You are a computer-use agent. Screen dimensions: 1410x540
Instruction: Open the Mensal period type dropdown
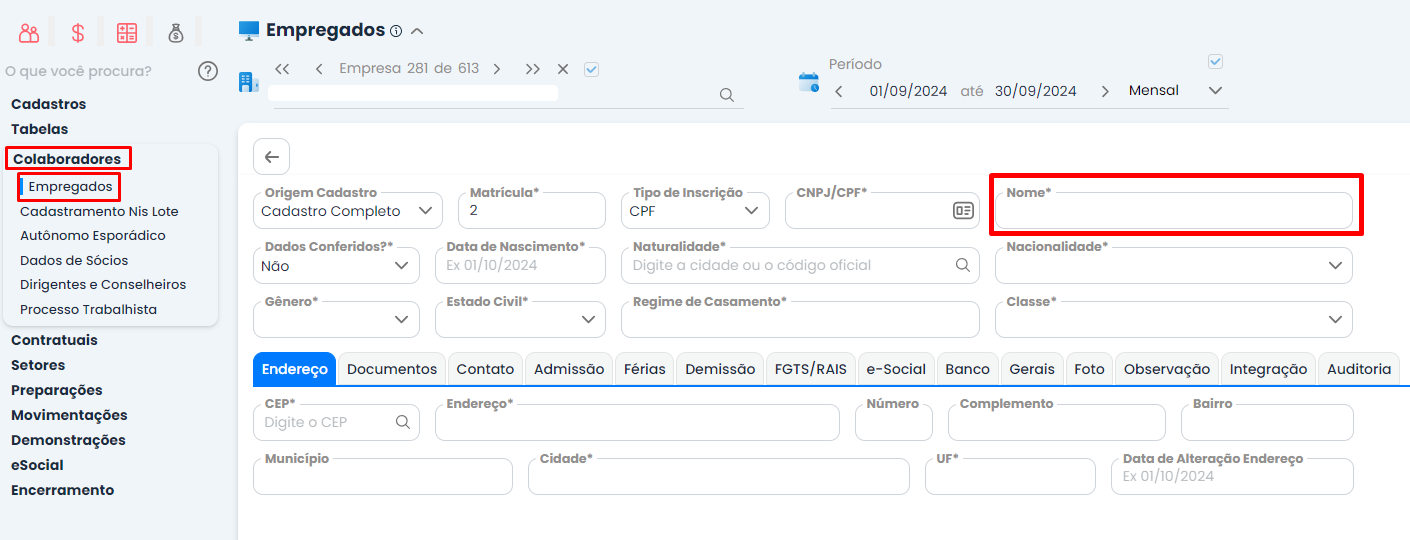1175,91
